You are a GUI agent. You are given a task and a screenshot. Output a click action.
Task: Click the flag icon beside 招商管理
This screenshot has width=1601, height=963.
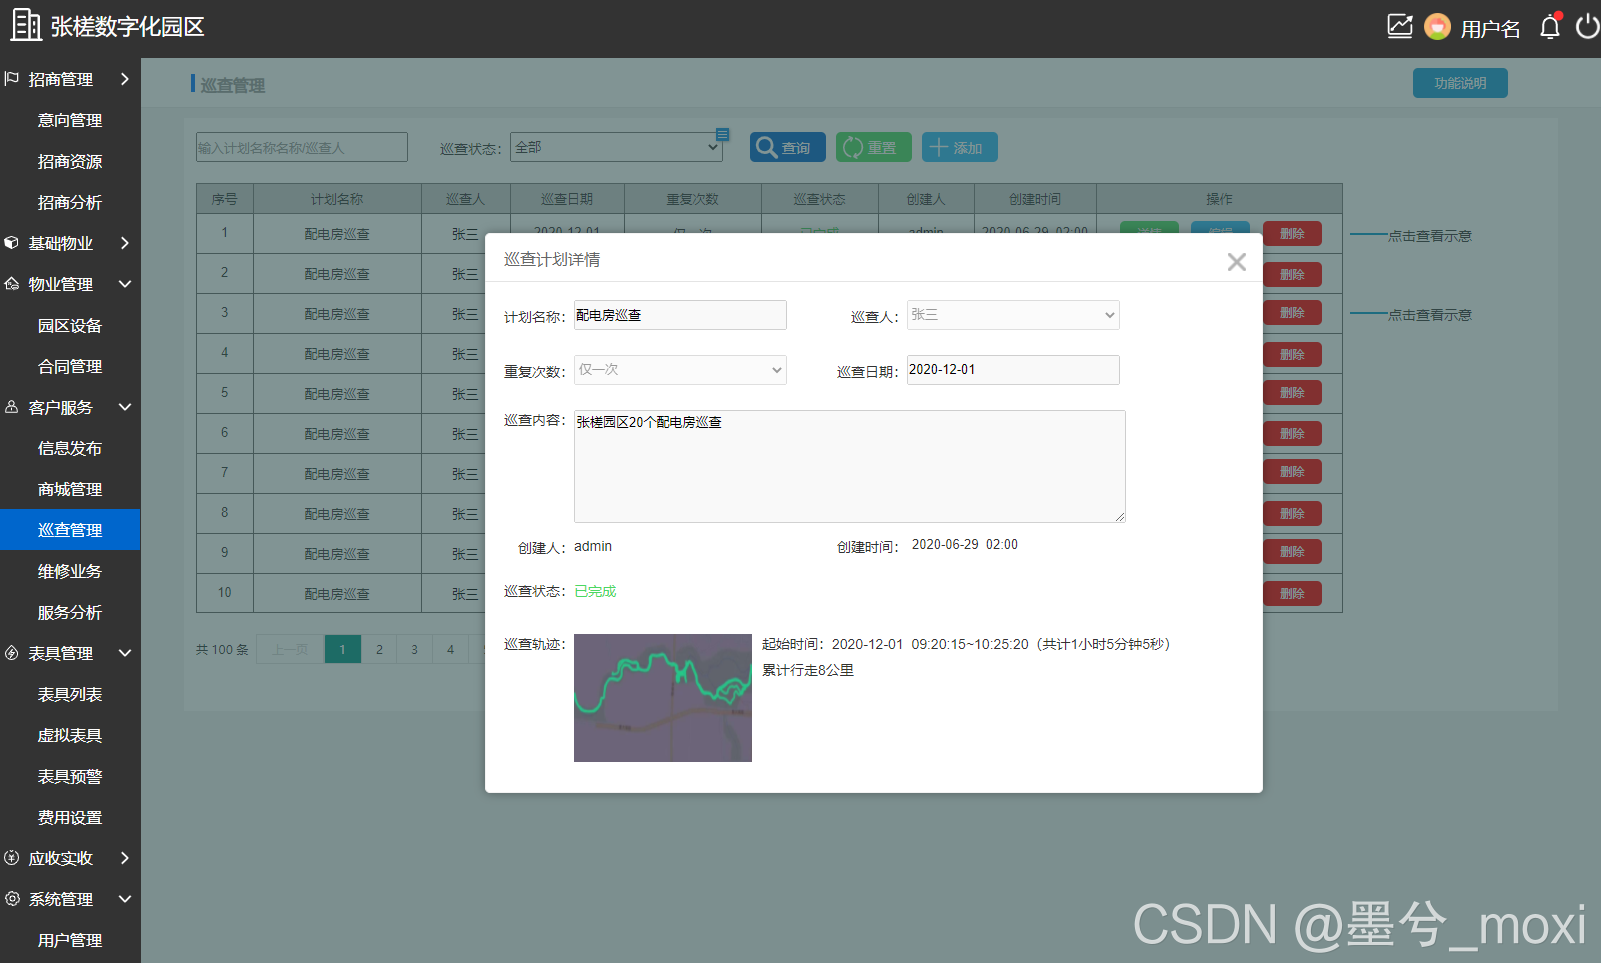coord(12,78)
